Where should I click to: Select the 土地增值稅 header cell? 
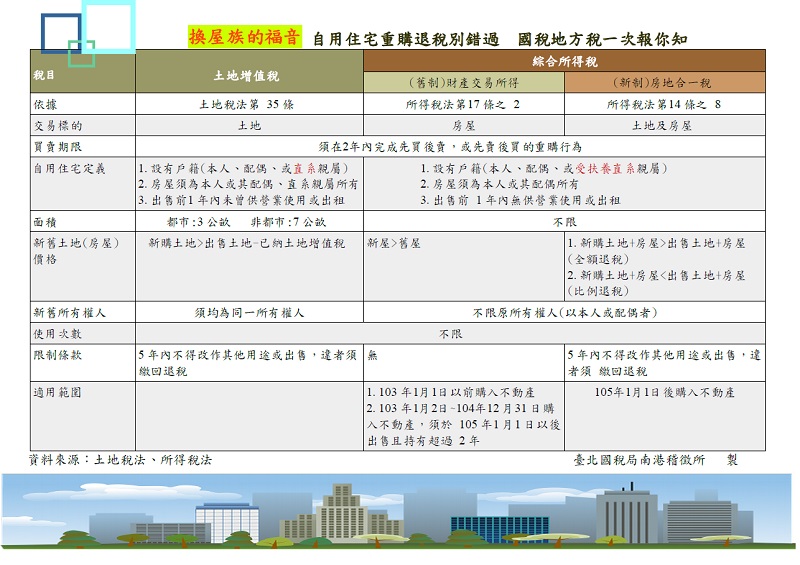(x=248, y=75)
